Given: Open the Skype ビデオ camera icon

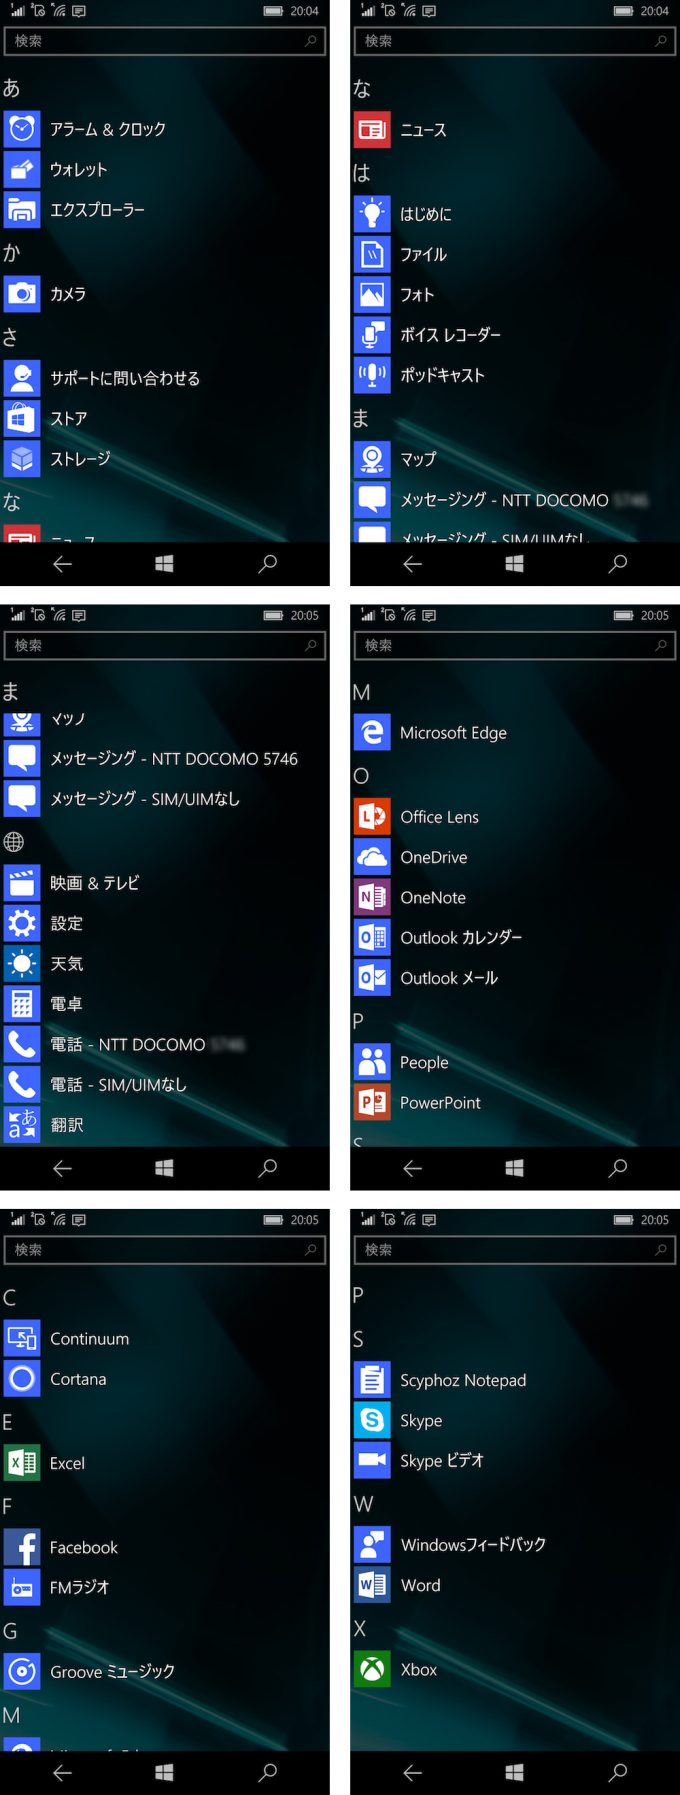Looking at the screenshot, I should click(x=372, y=1461).
